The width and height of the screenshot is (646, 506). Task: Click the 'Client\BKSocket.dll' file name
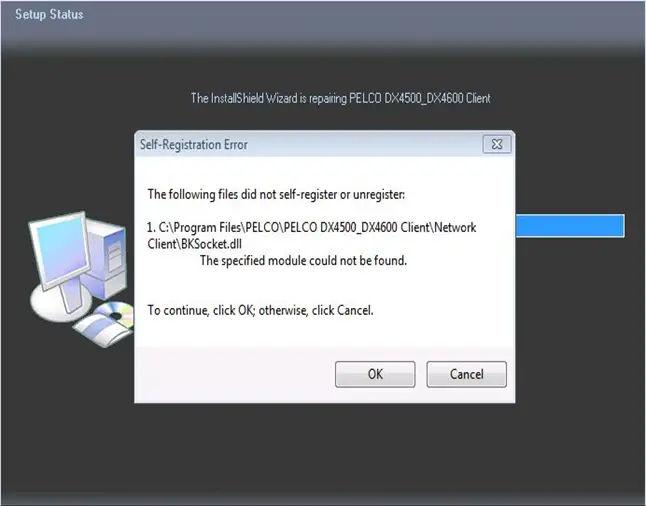tap(194, 244)
